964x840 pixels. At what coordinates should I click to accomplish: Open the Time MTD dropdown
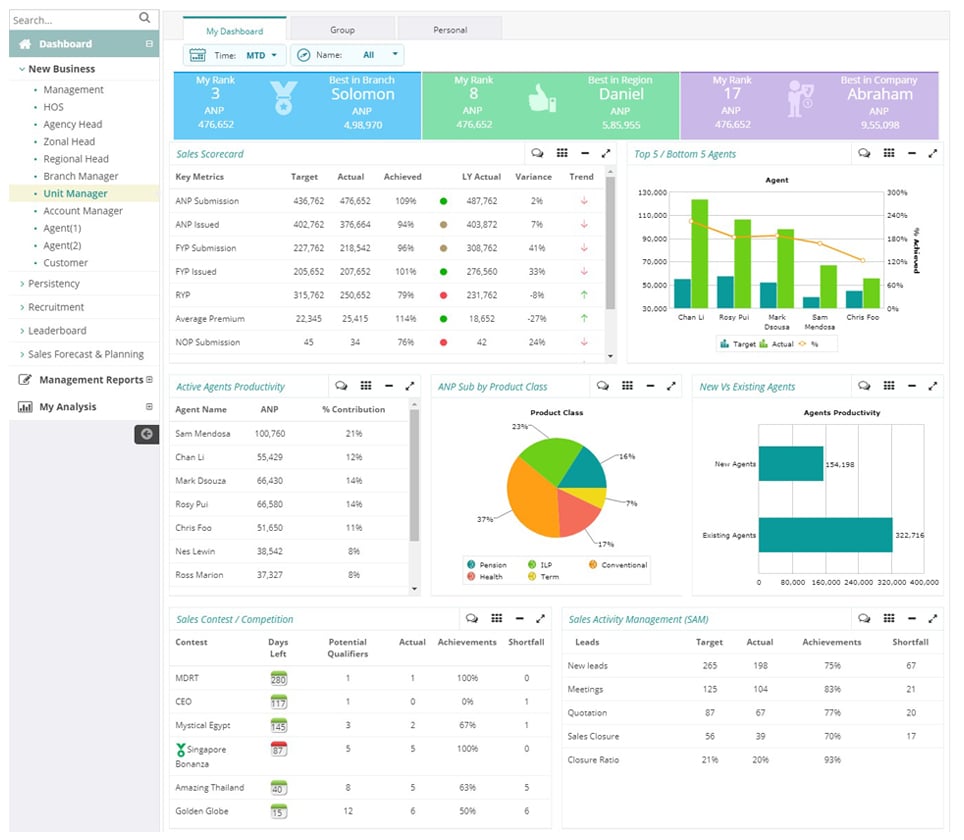[236, 55]
